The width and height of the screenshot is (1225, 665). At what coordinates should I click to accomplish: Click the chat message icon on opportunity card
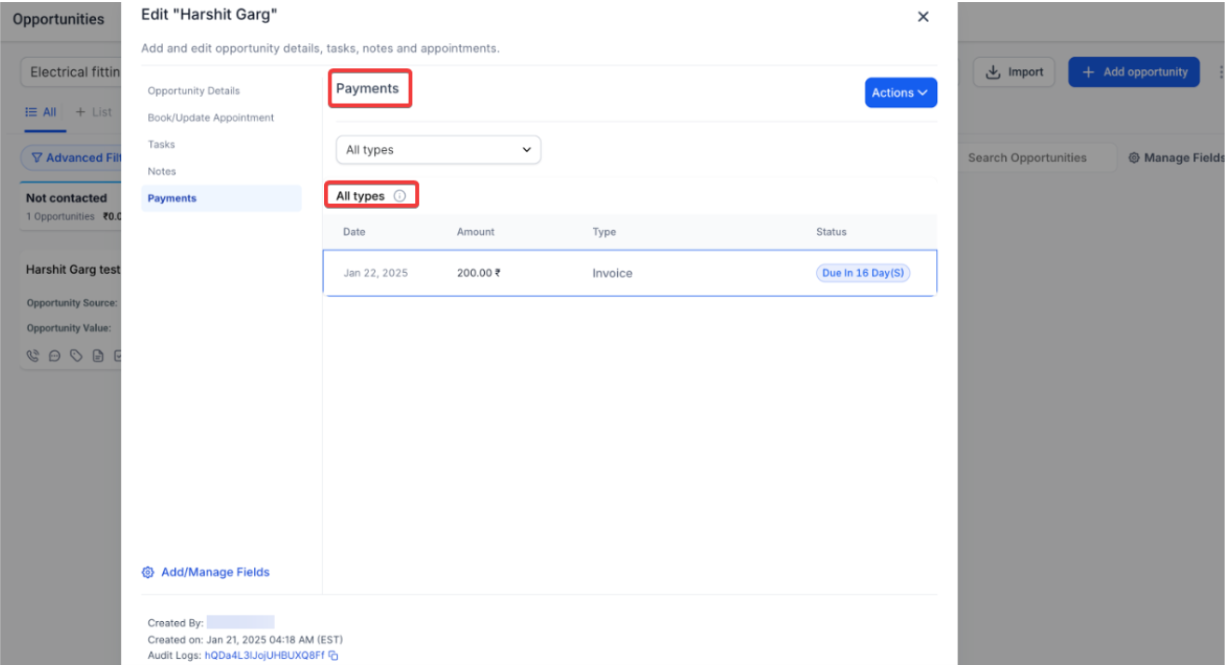(x=54, y=356)
